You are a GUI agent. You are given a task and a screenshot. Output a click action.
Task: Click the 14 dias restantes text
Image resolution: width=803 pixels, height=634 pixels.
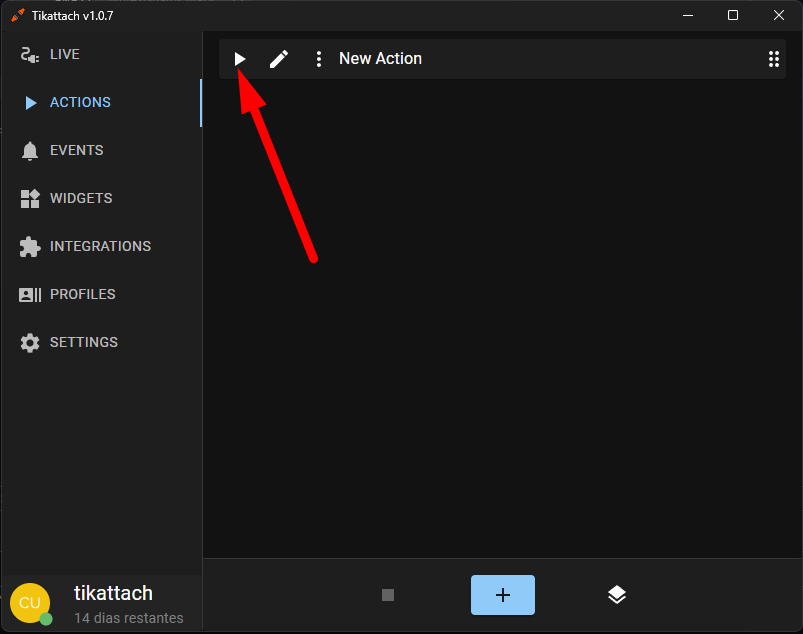pyautogui.click(x=129, y=618)
